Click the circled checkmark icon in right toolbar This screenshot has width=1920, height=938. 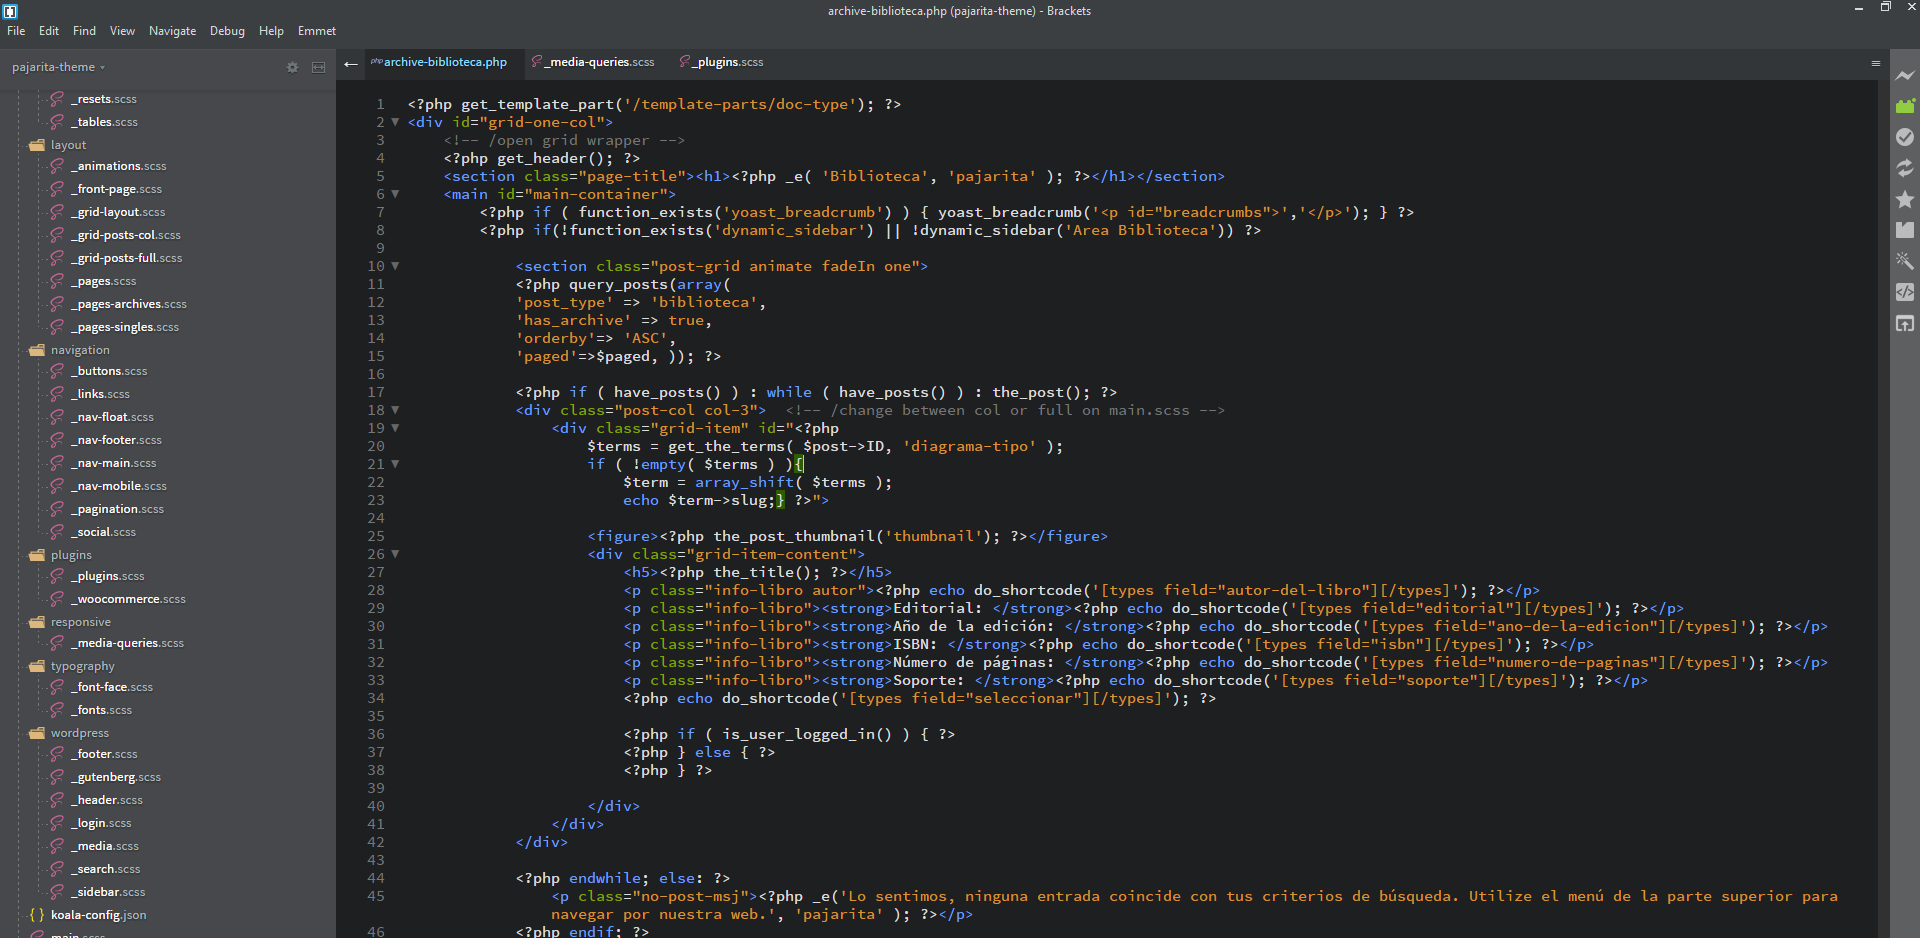[x=1905, y=137]
